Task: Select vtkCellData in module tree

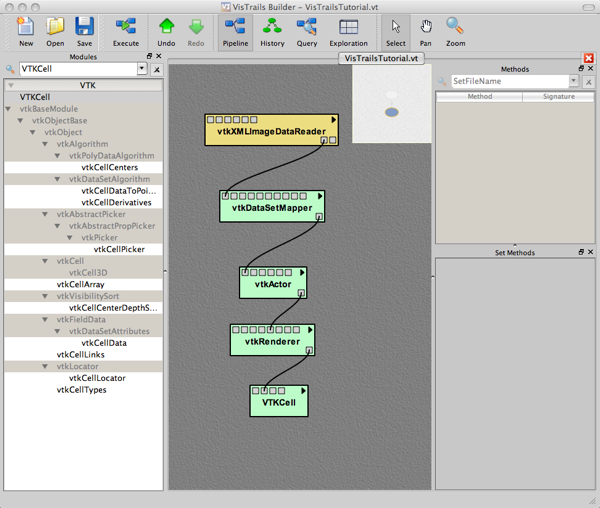Action: coord(104,343)
